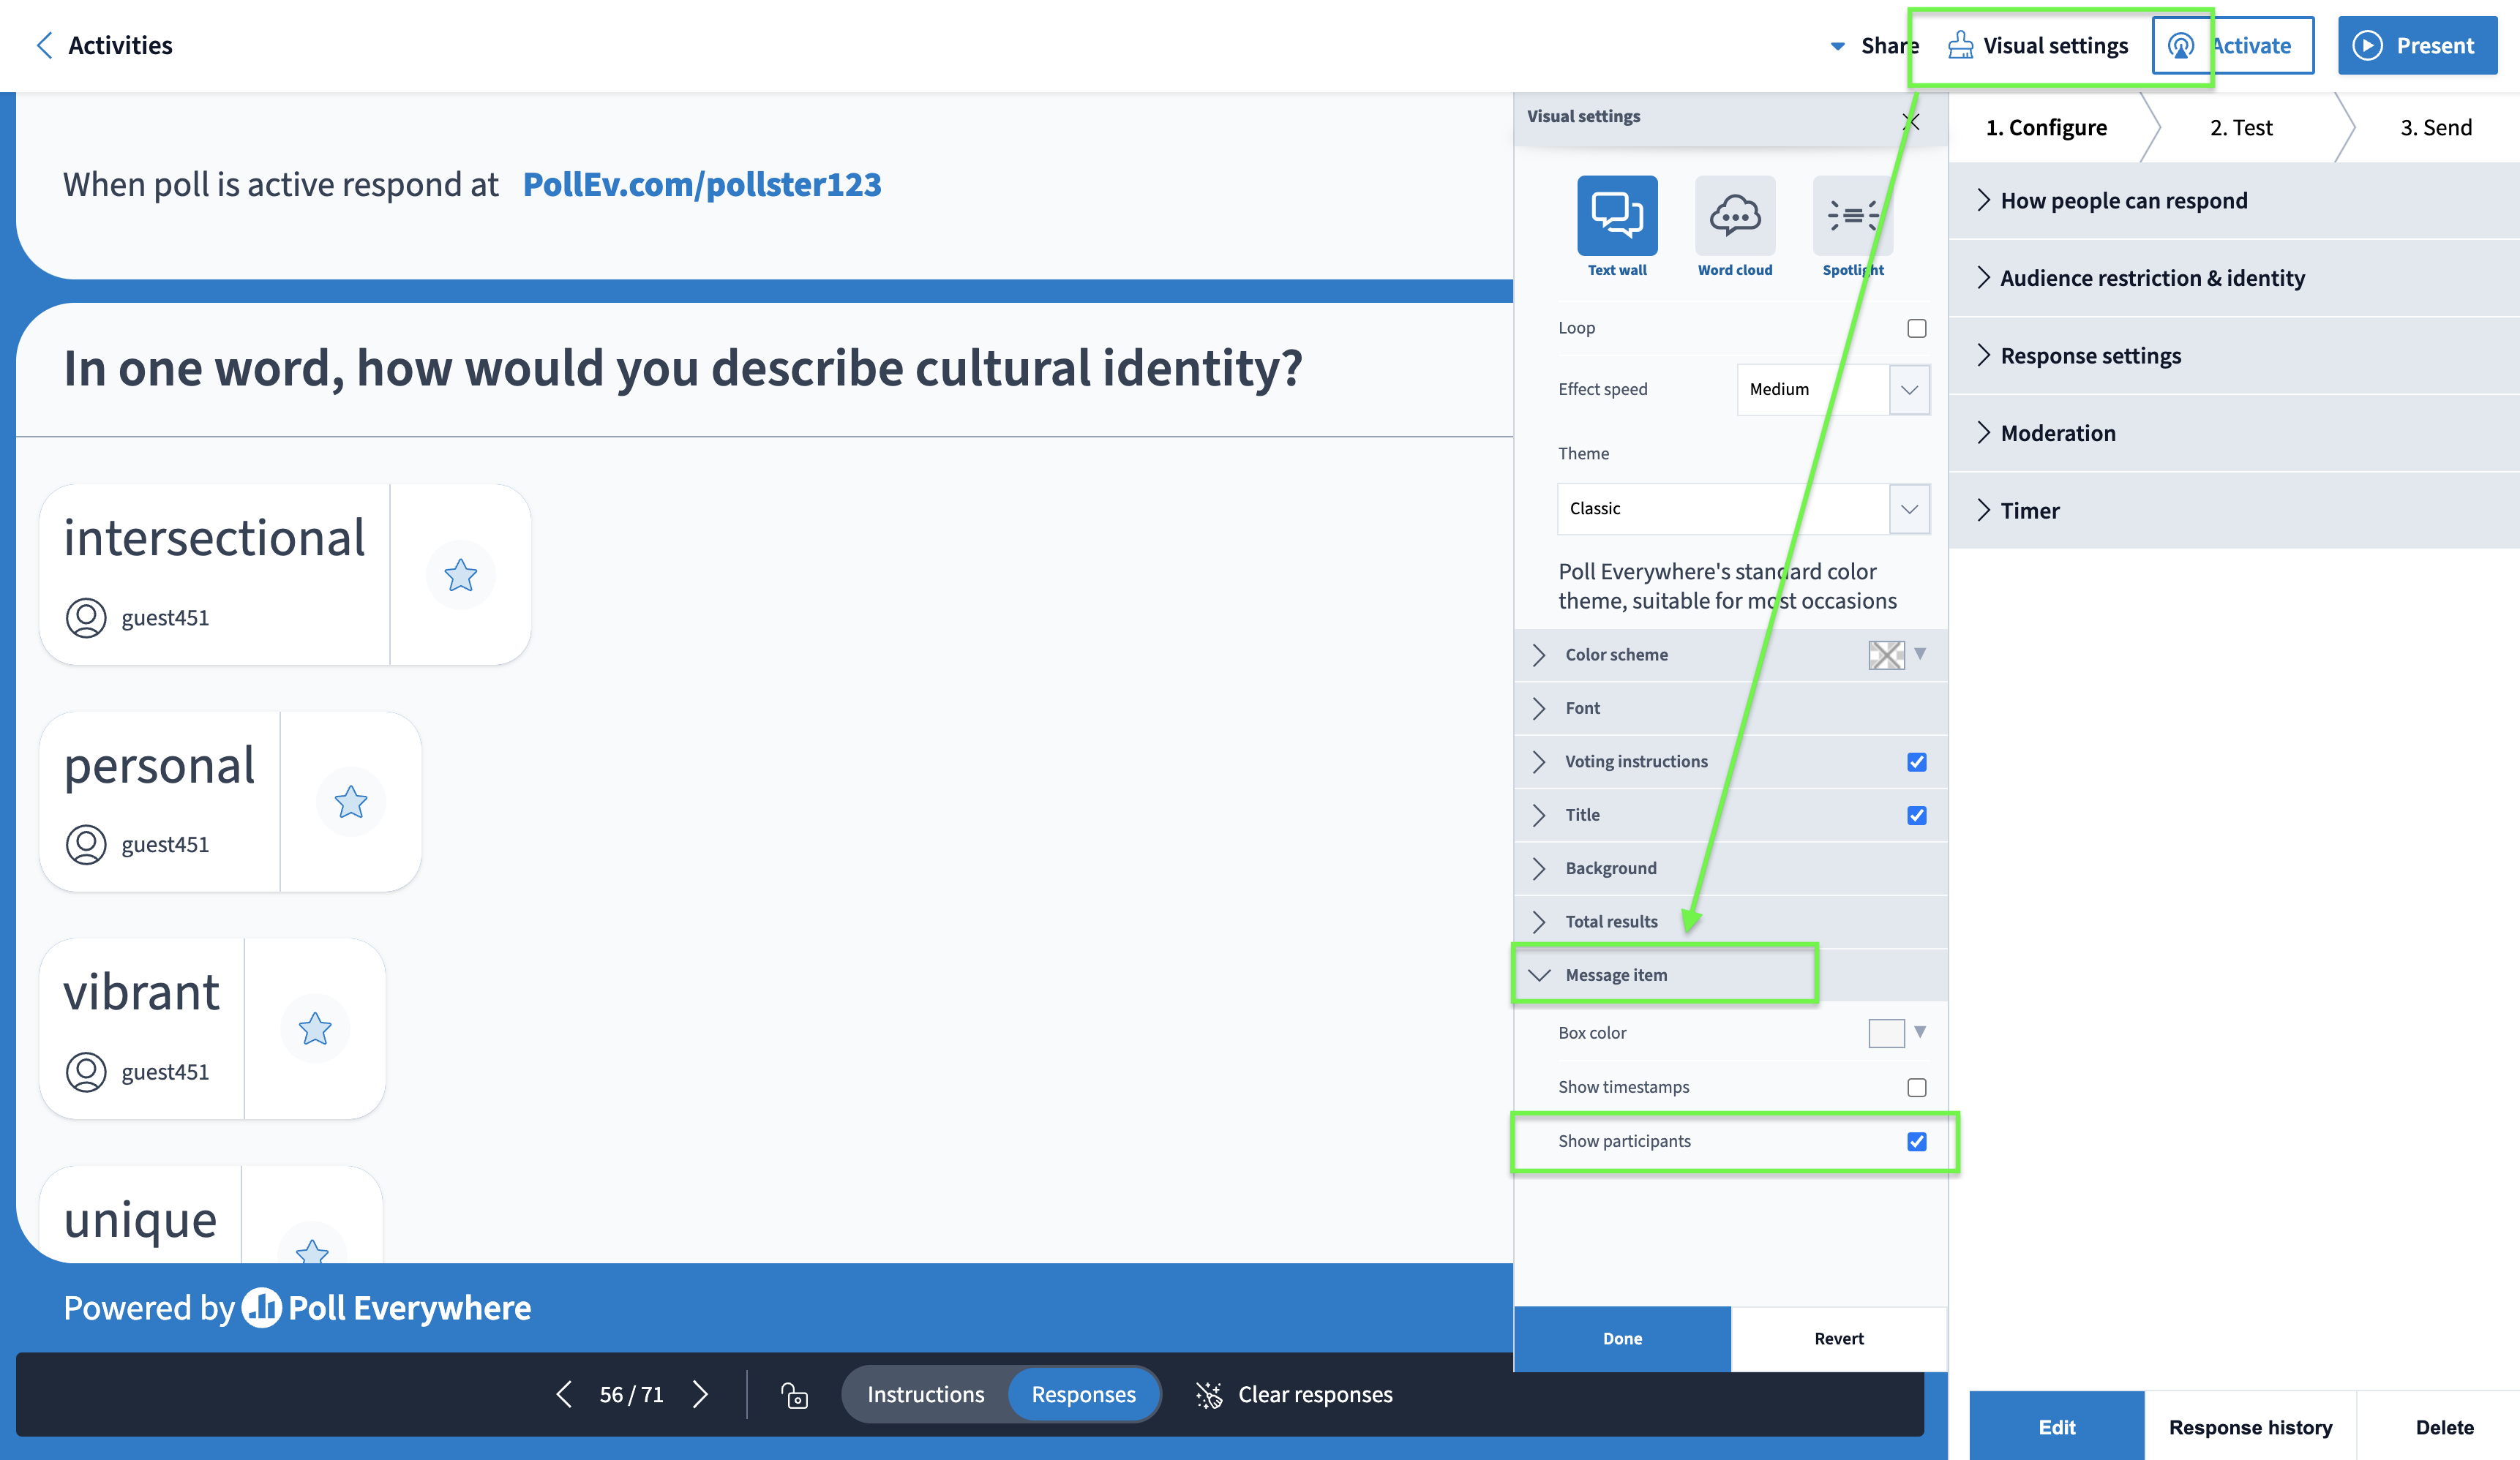Select the Word cloud display icon

click(1734, 216)
